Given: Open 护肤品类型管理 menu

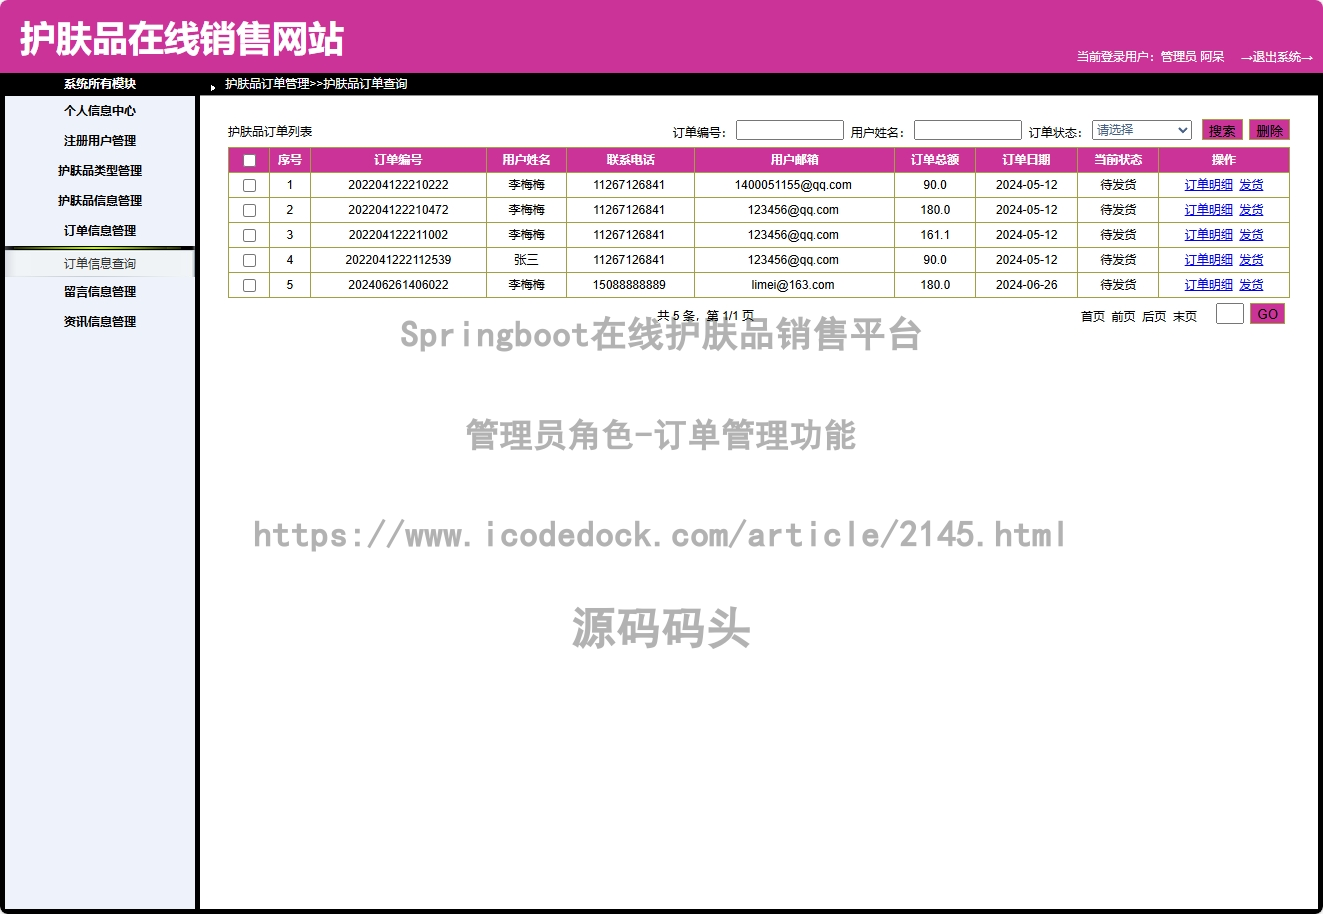Looking at the screenshot, I should (x=100, y=171).
